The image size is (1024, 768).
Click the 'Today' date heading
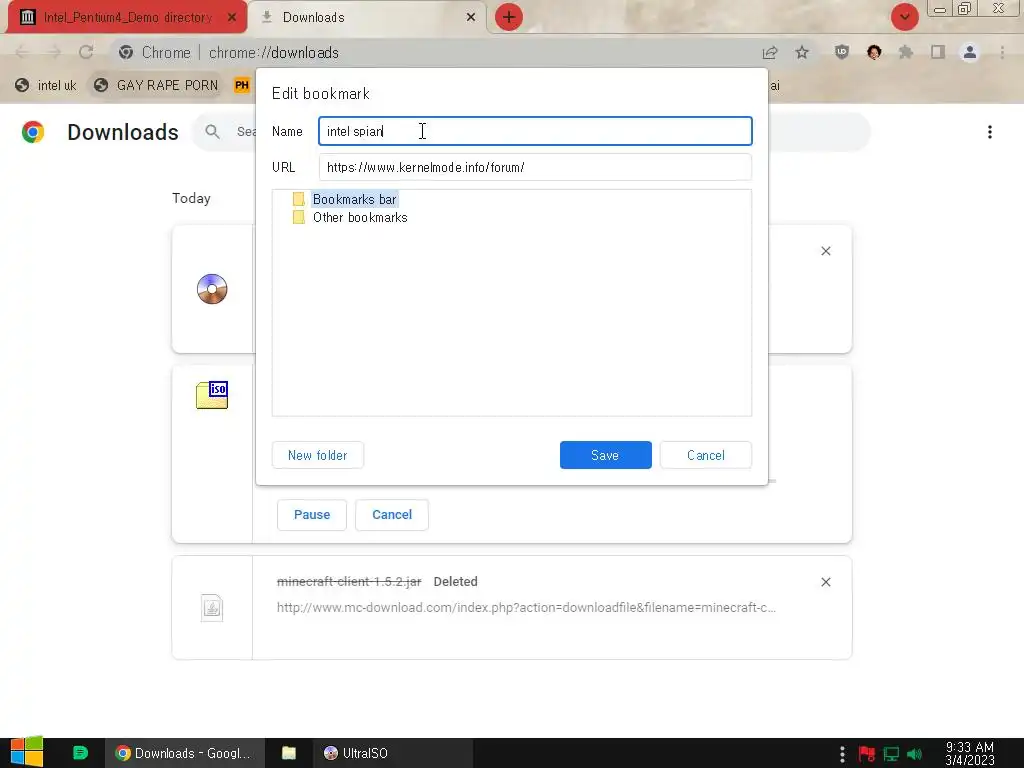[x=191, y=199]
